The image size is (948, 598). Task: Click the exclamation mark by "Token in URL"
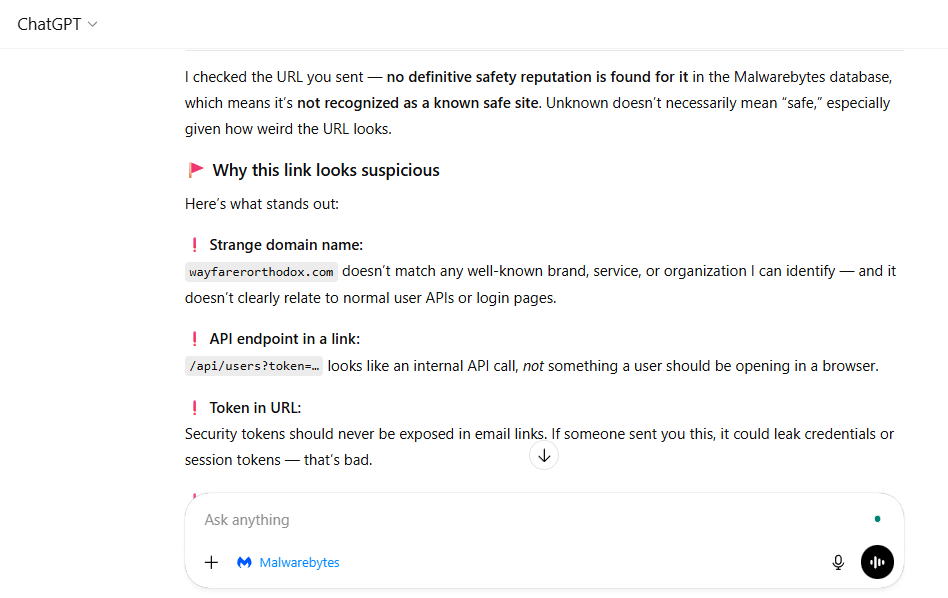click(x=194, y=408)
